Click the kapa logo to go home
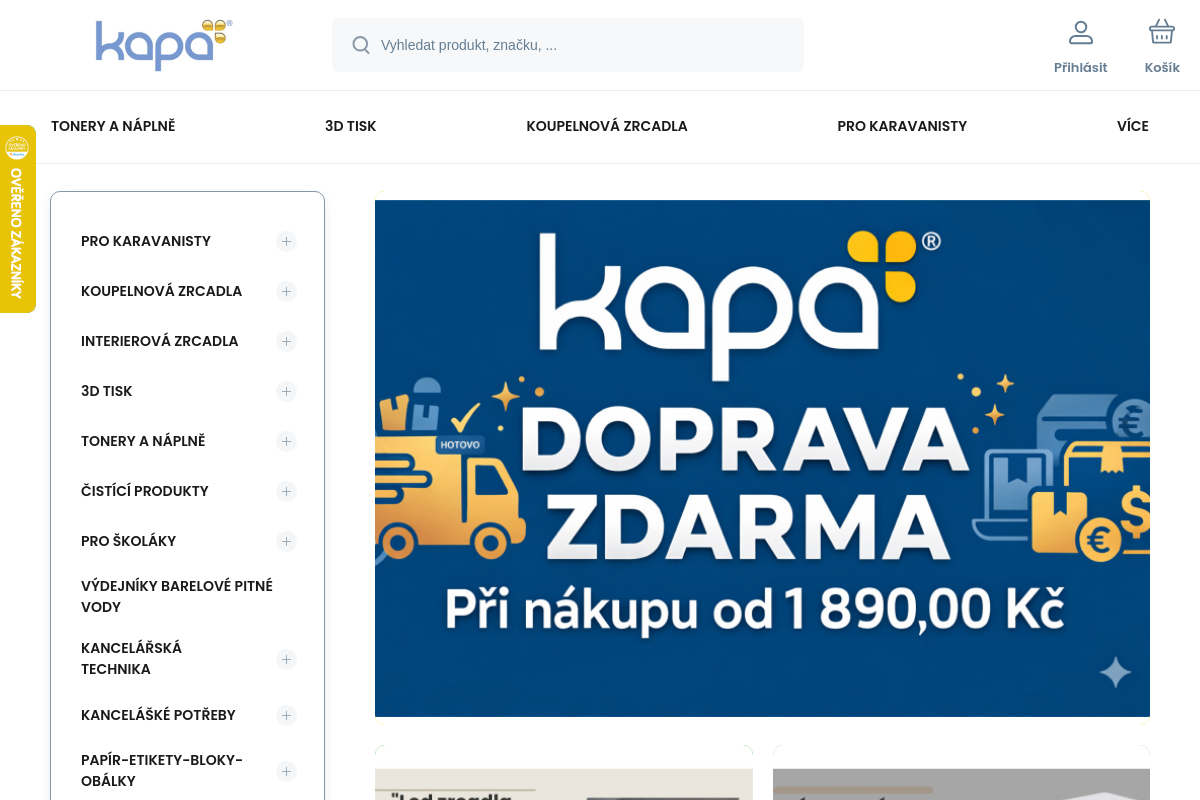Viewport: 1200px width, 800px height. click(x=164, y=45)
